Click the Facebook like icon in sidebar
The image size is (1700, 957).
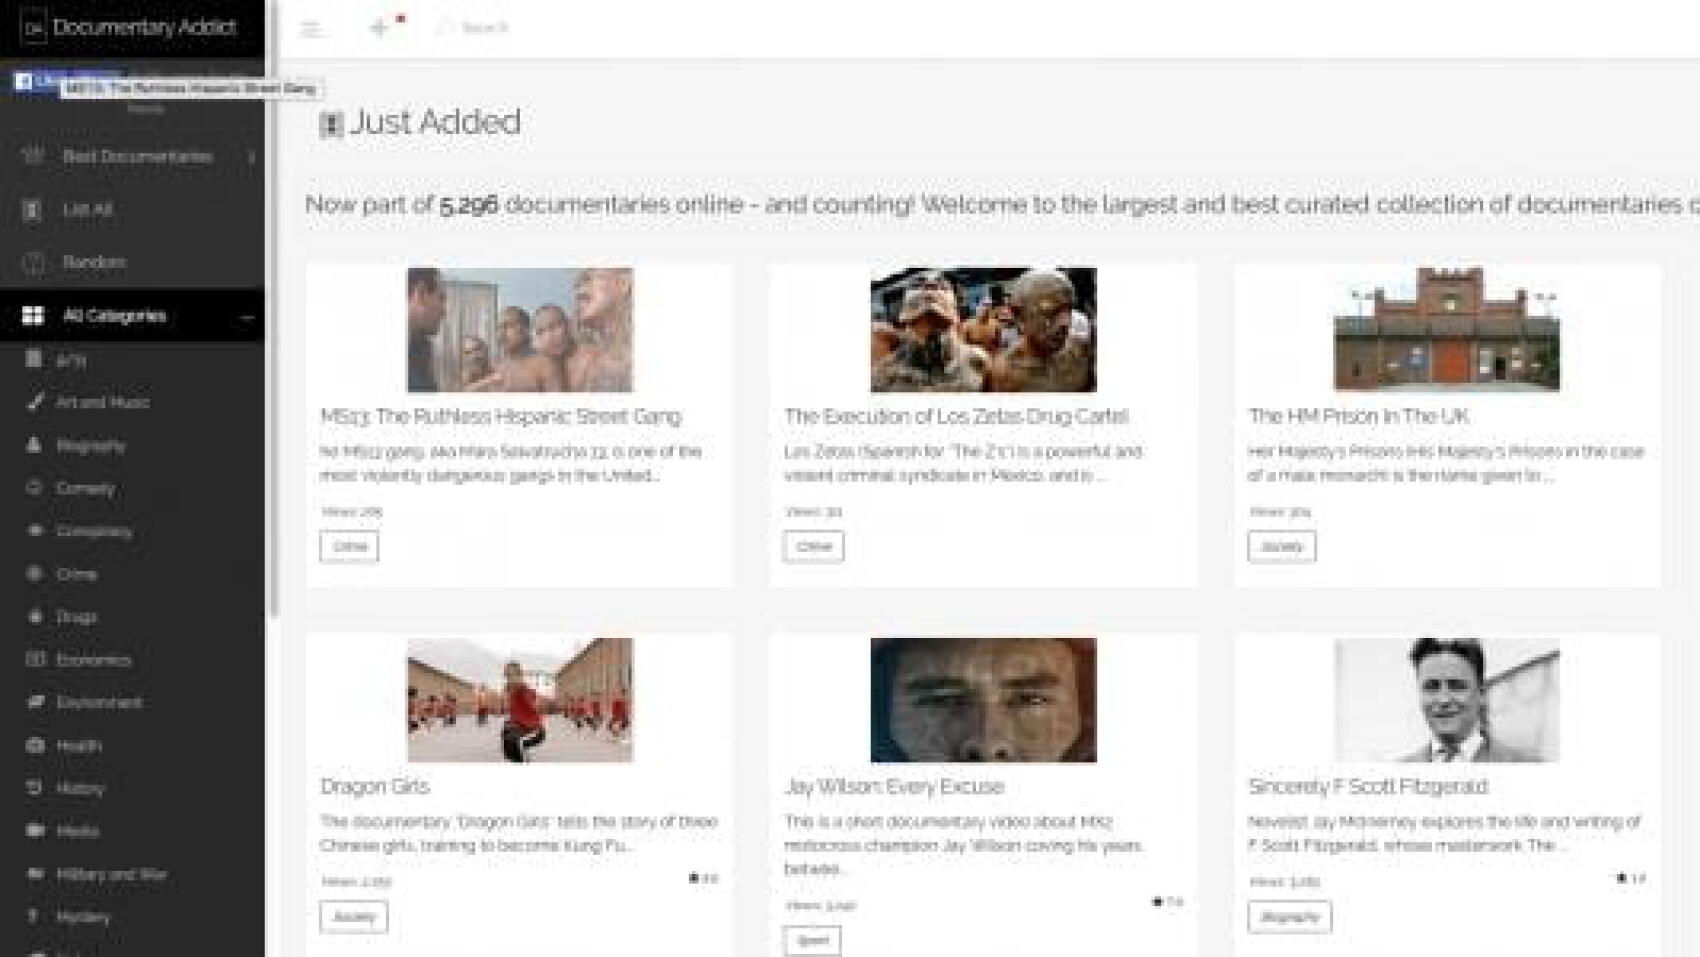(24, 81)
